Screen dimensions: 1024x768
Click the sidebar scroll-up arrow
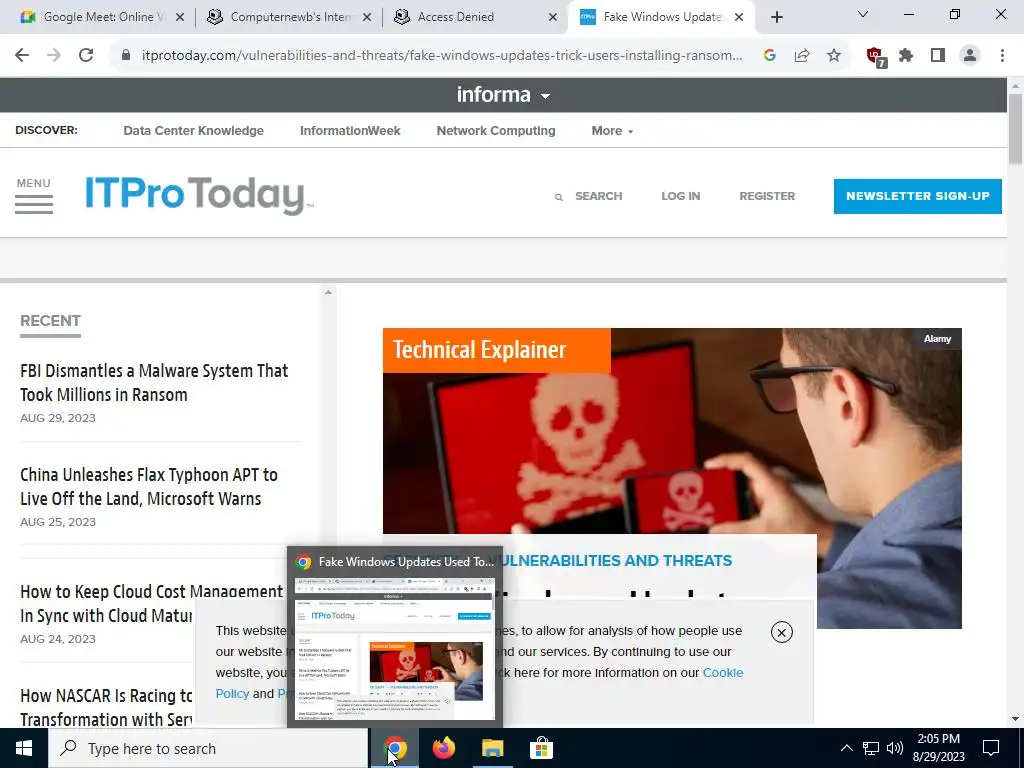[328, 293]
